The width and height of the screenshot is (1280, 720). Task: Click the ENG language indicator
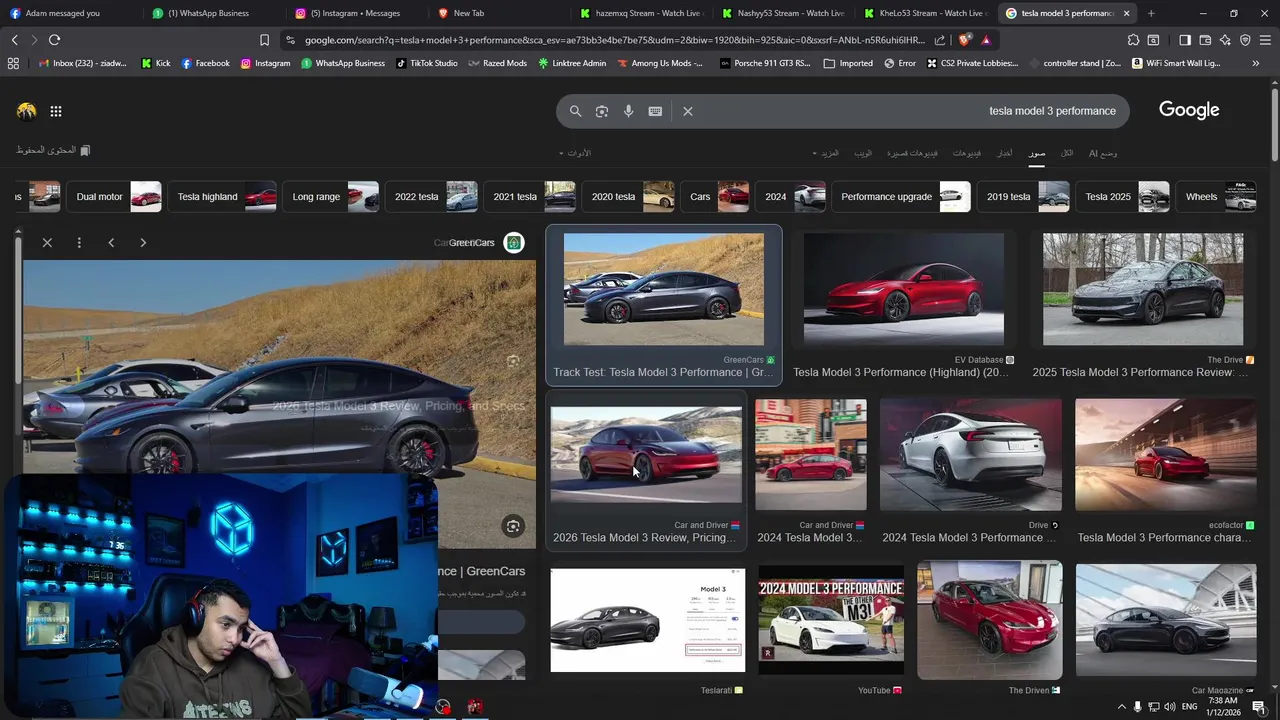coord(1190,707)
